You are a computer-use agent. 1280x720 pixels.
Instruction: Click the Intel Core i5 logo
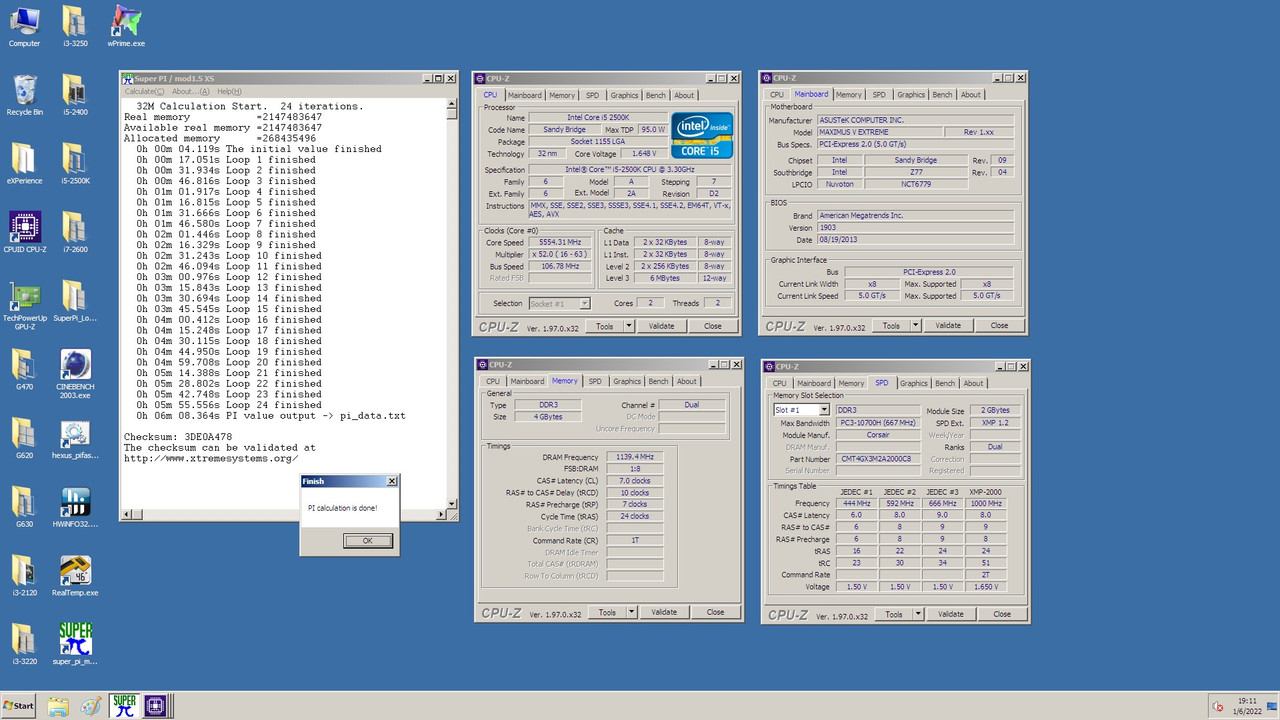tap(703, 135)
